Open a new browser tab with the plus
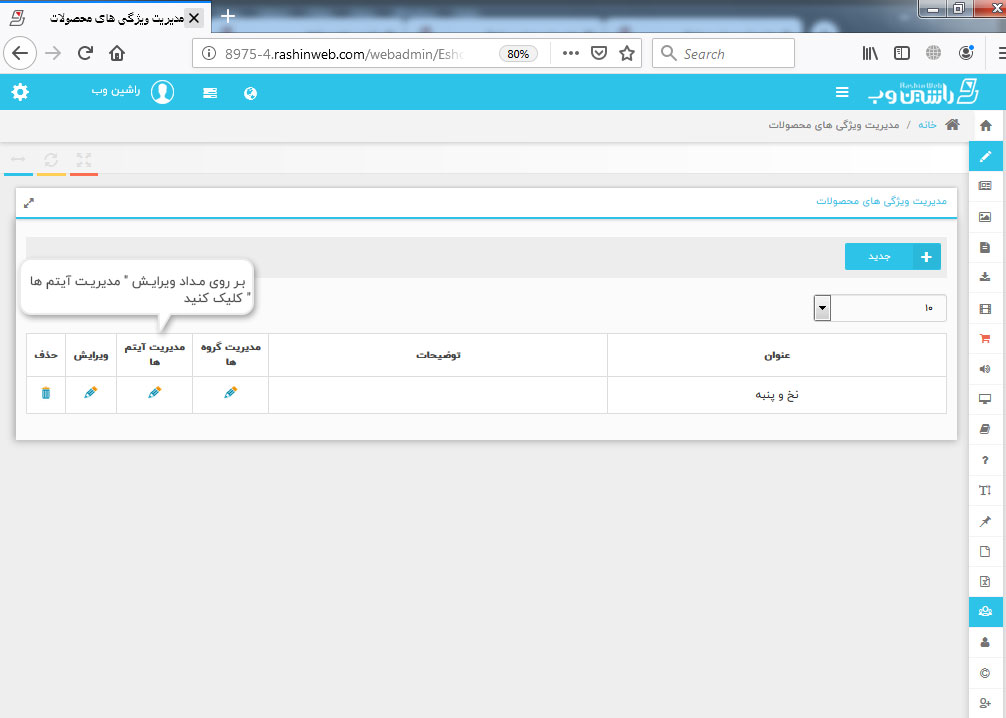The height and width of the screenshot is (718, 1006). (x=228, y=16)
